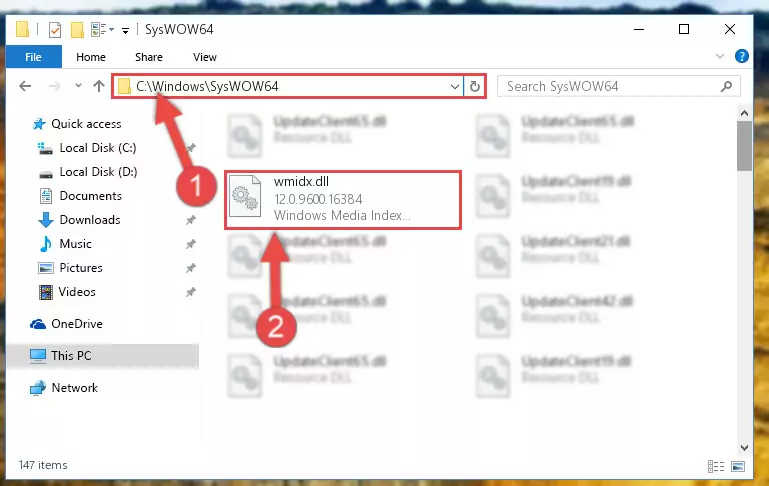Expand the ribbon with the chevron
This screenshot has width=769, height=486.
point(719,56)
